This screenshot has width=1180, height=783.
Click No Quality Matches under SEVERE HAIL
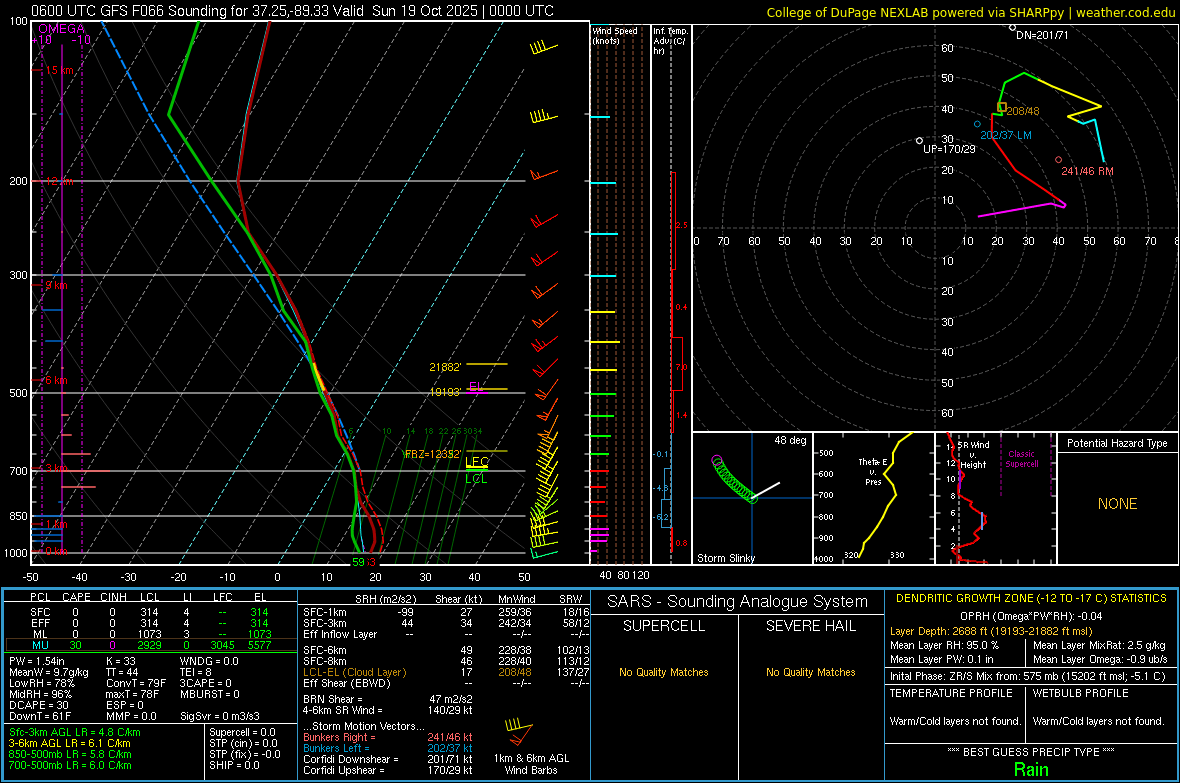point(810,672)
